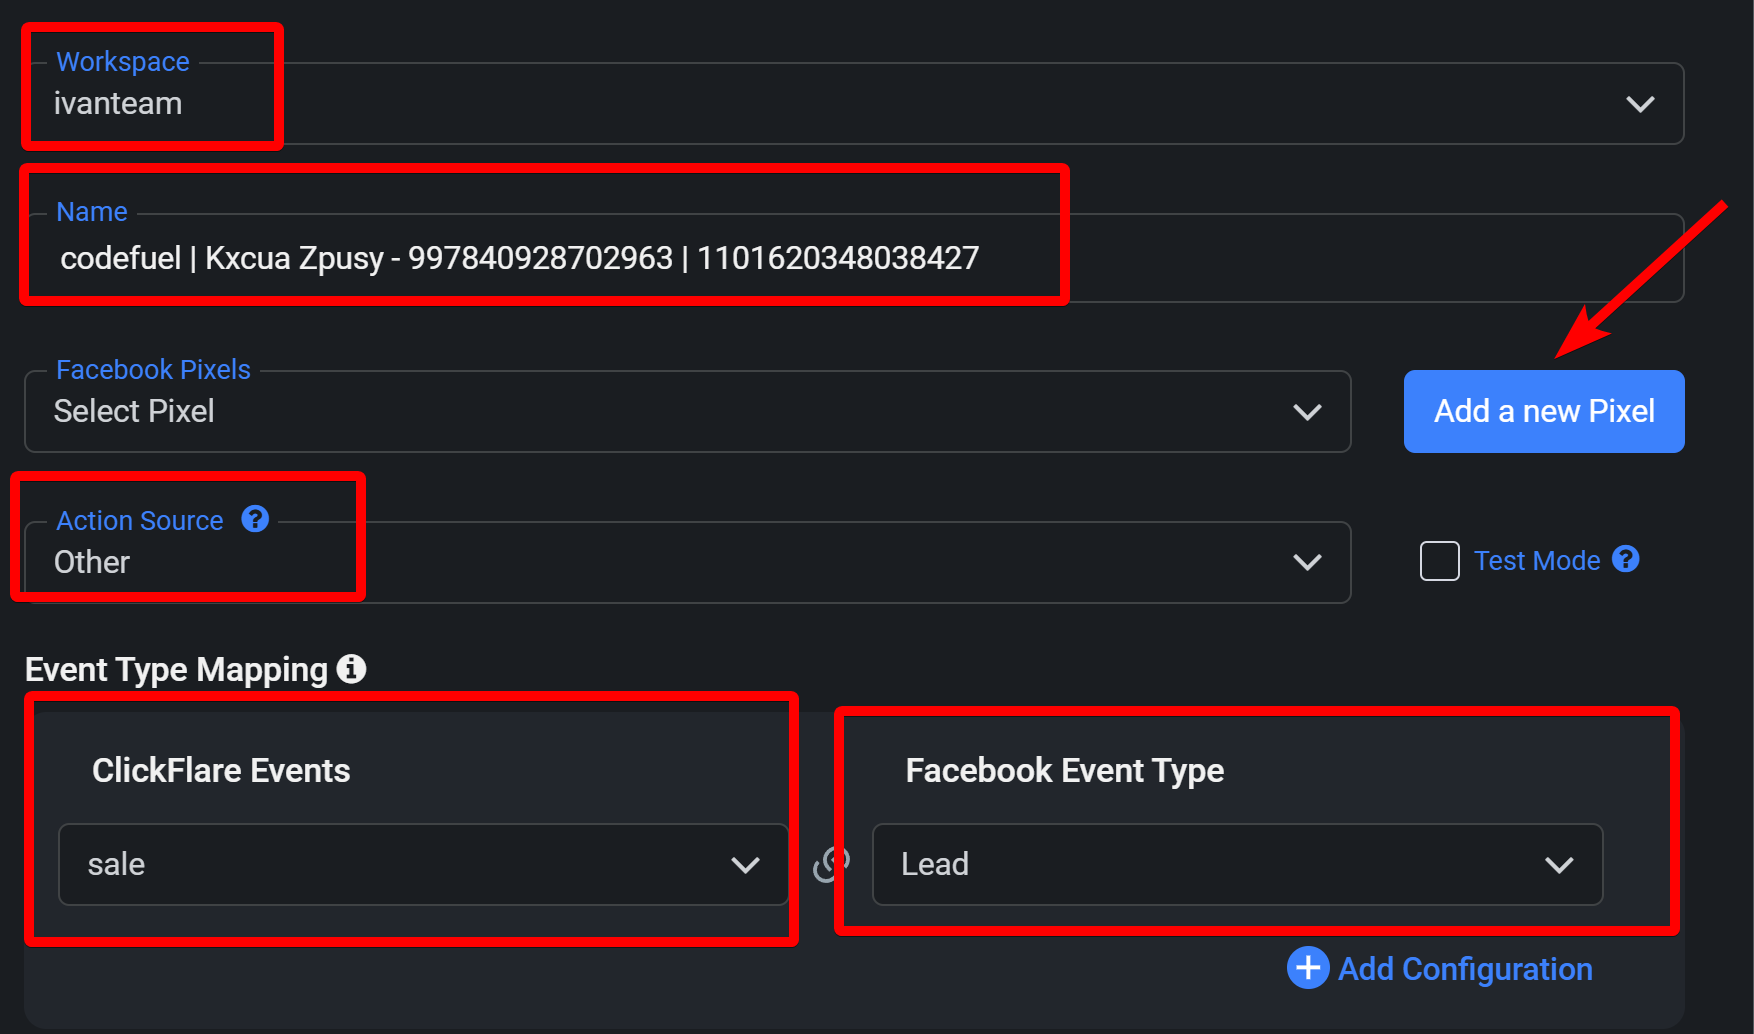This screenshot has height=1034, width=1754.
Task: Click the sale dropdown chevron arrow
Action: 745,865
